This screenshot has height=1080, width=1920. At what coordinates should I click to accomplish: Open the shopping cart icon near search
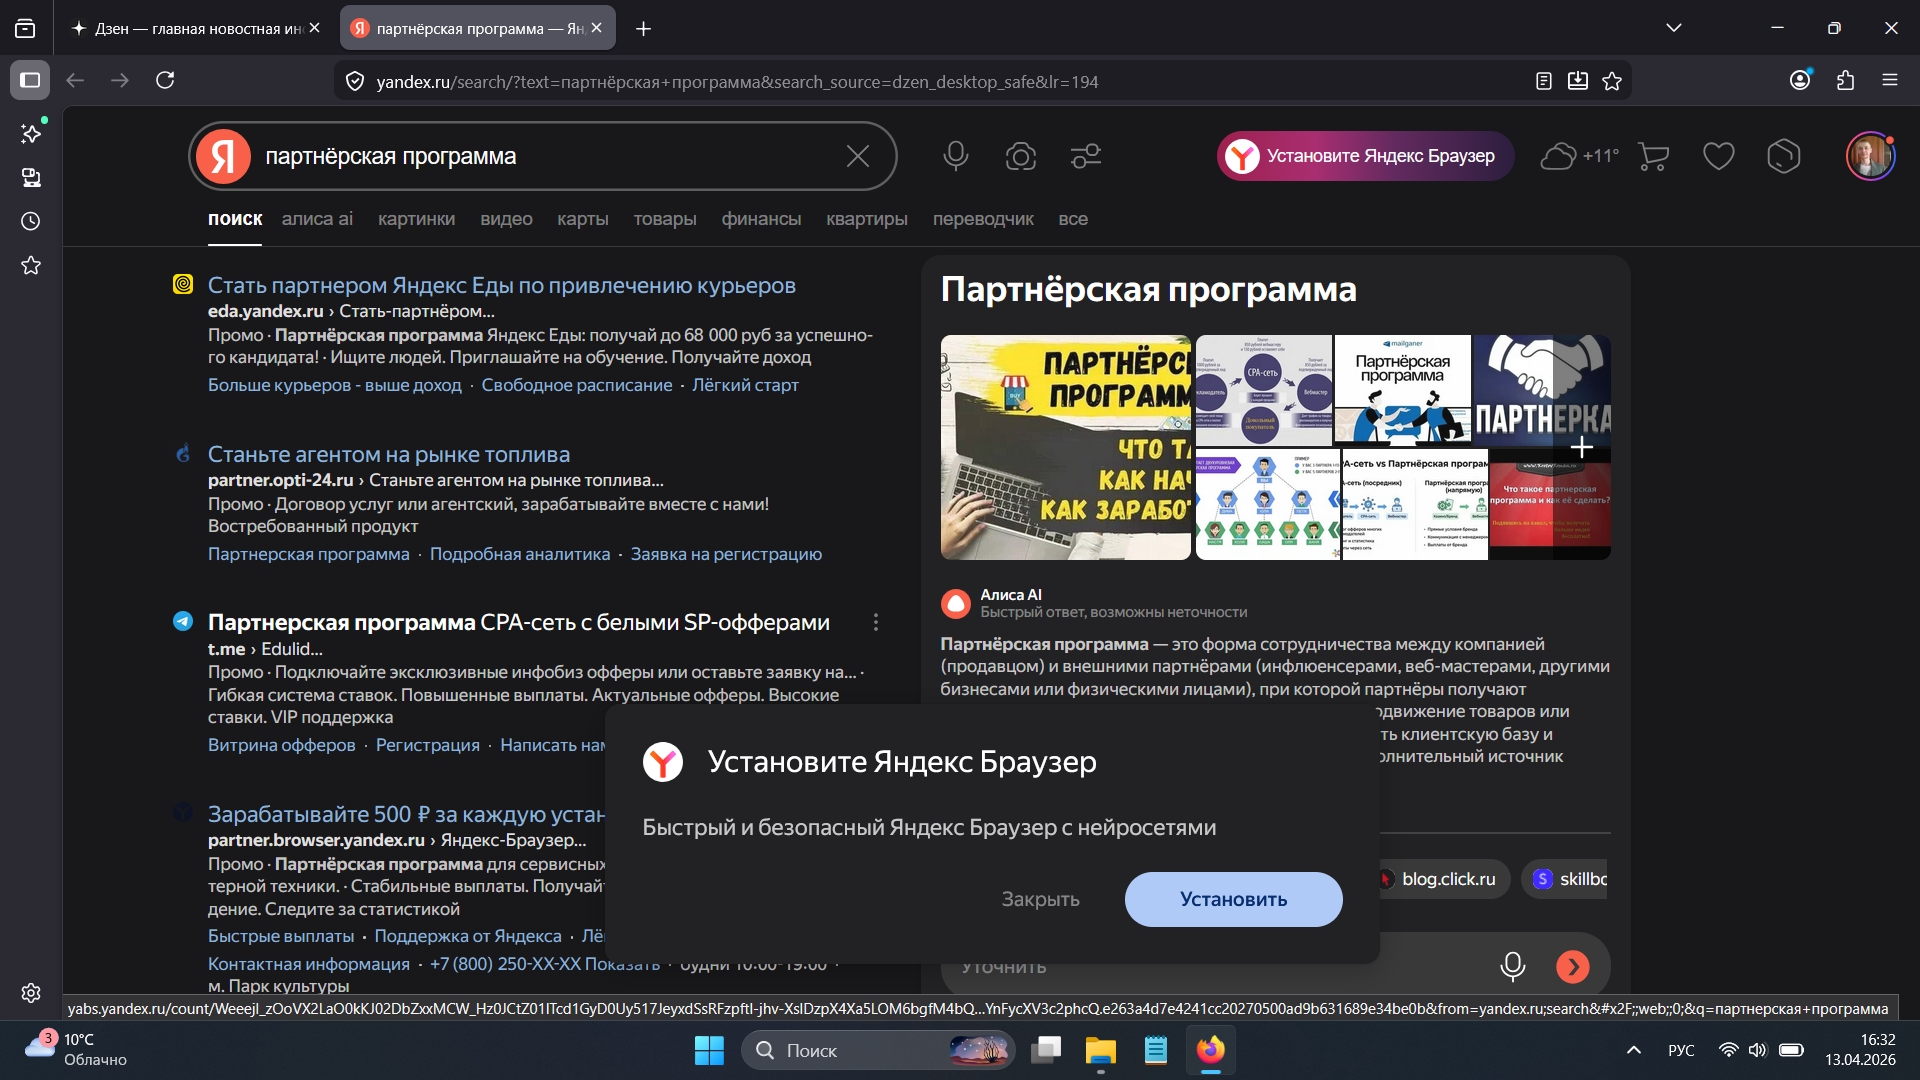[x=1652, y=156]
